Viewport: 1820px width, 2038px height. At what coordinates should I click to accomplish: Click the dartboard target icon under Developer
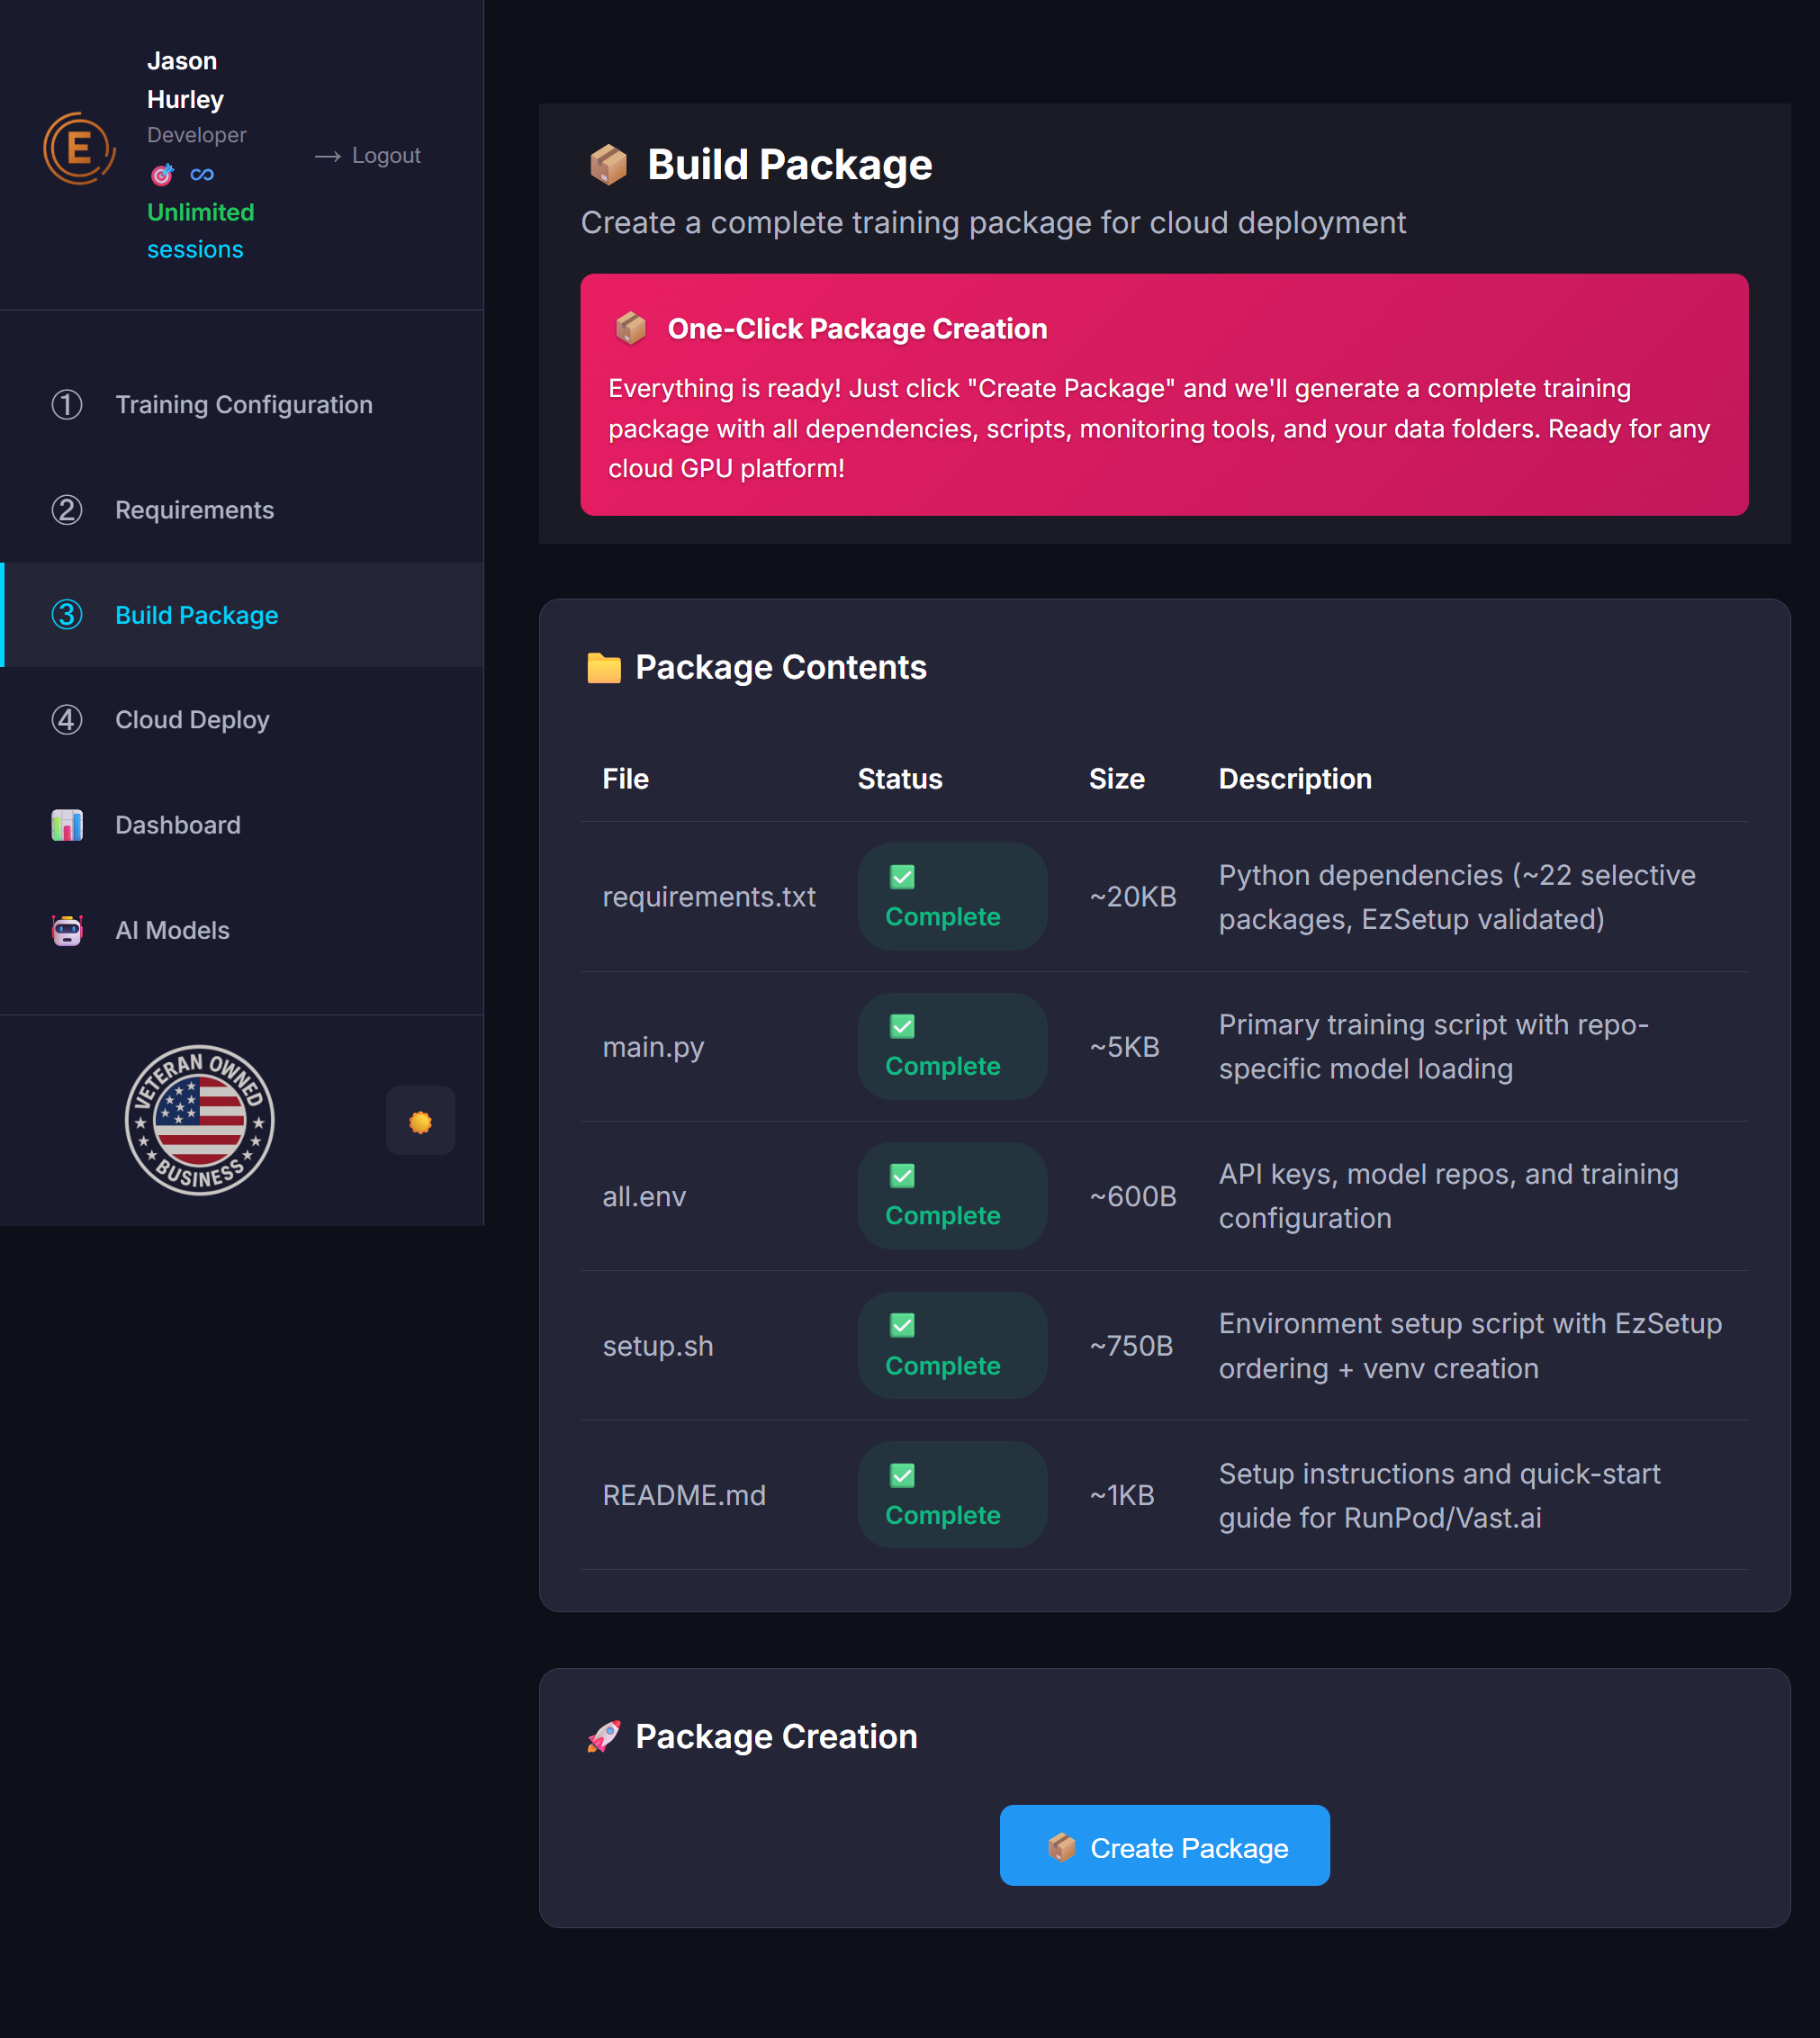(x=160, y=173)
